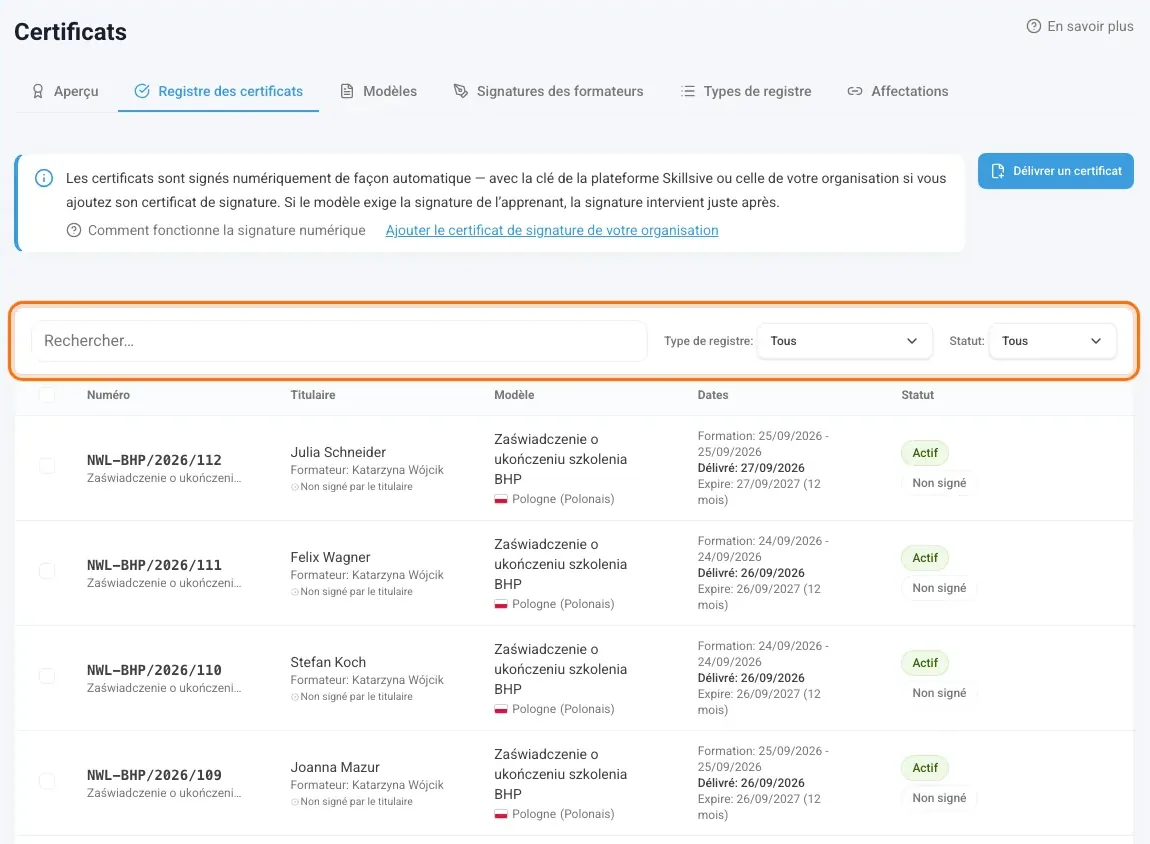The image size is (1150, 844).
Task: Click the clock icon under Julia Schneider
Action: pyautogui.click(x=295, y=487)
